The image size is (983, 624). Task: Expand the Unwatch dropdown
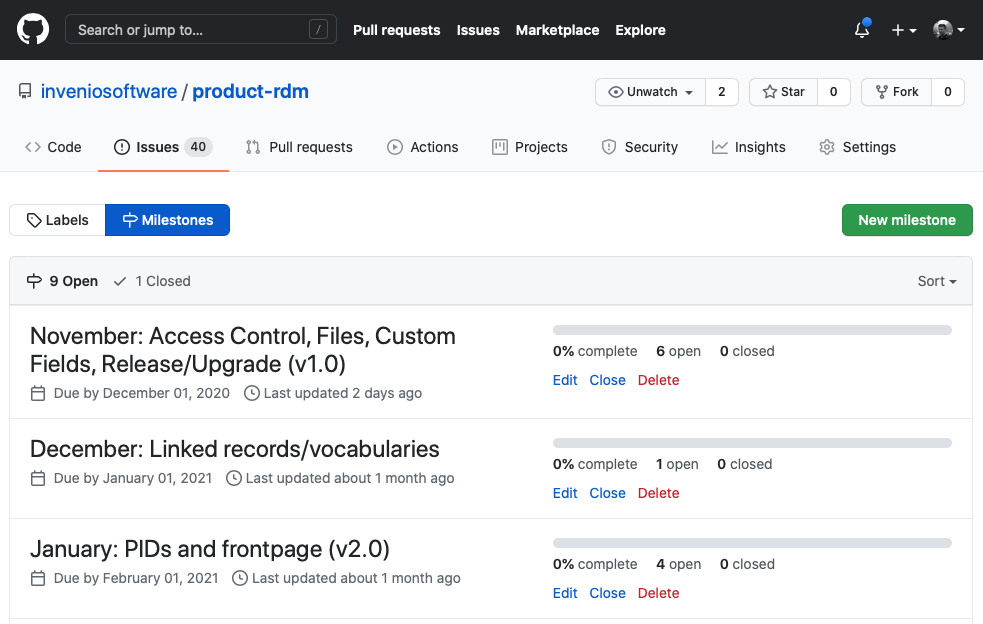pyautogui.click(x=651, y=92)
